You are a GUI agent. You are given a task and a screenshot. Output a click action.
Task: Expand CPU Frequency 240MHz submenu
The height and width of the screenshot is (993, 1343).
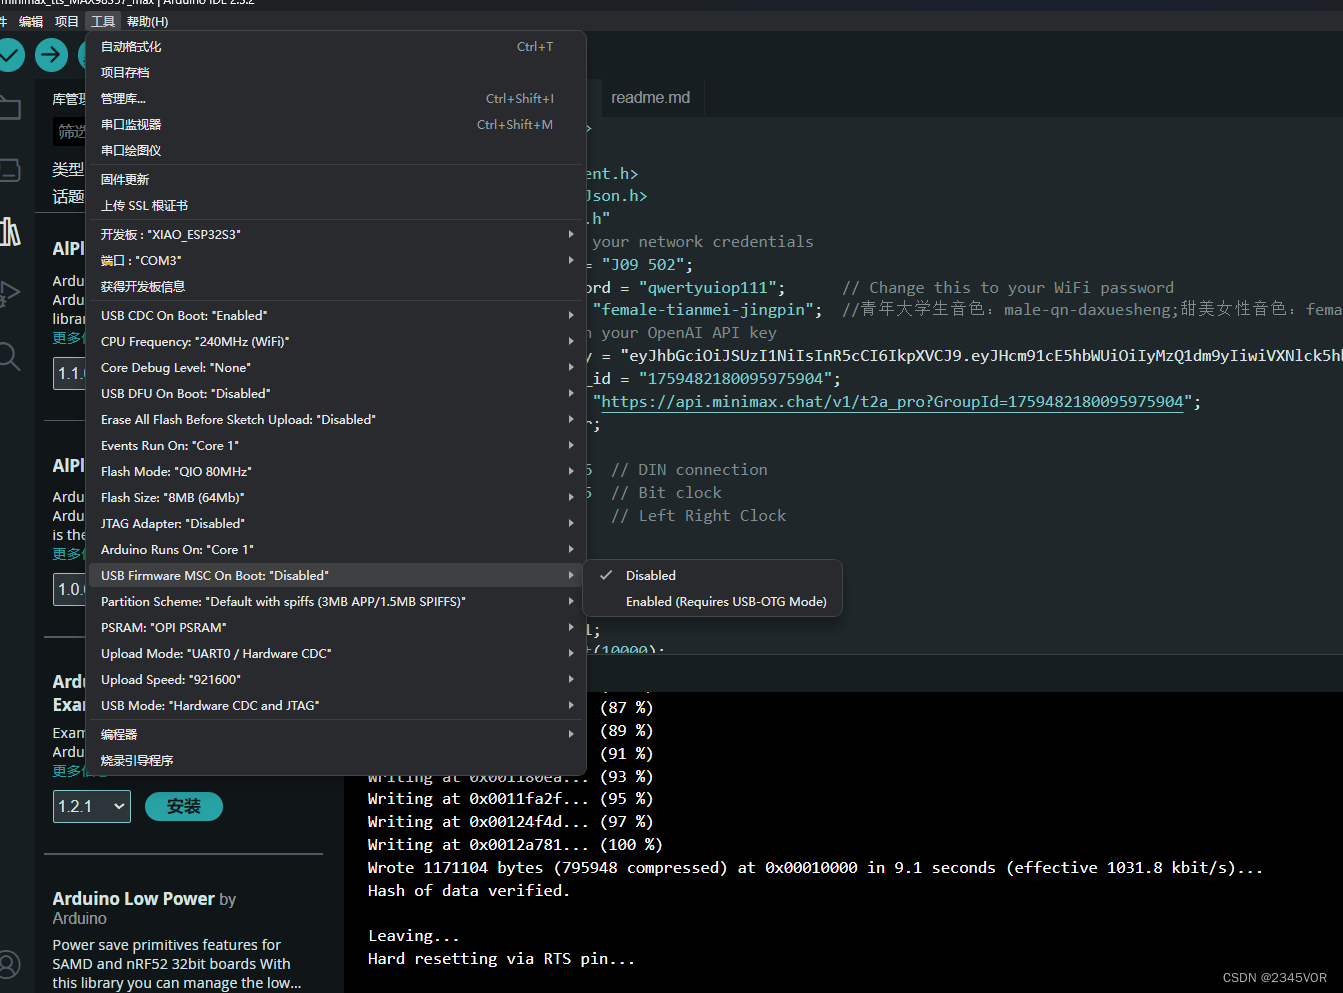[336, 341]
